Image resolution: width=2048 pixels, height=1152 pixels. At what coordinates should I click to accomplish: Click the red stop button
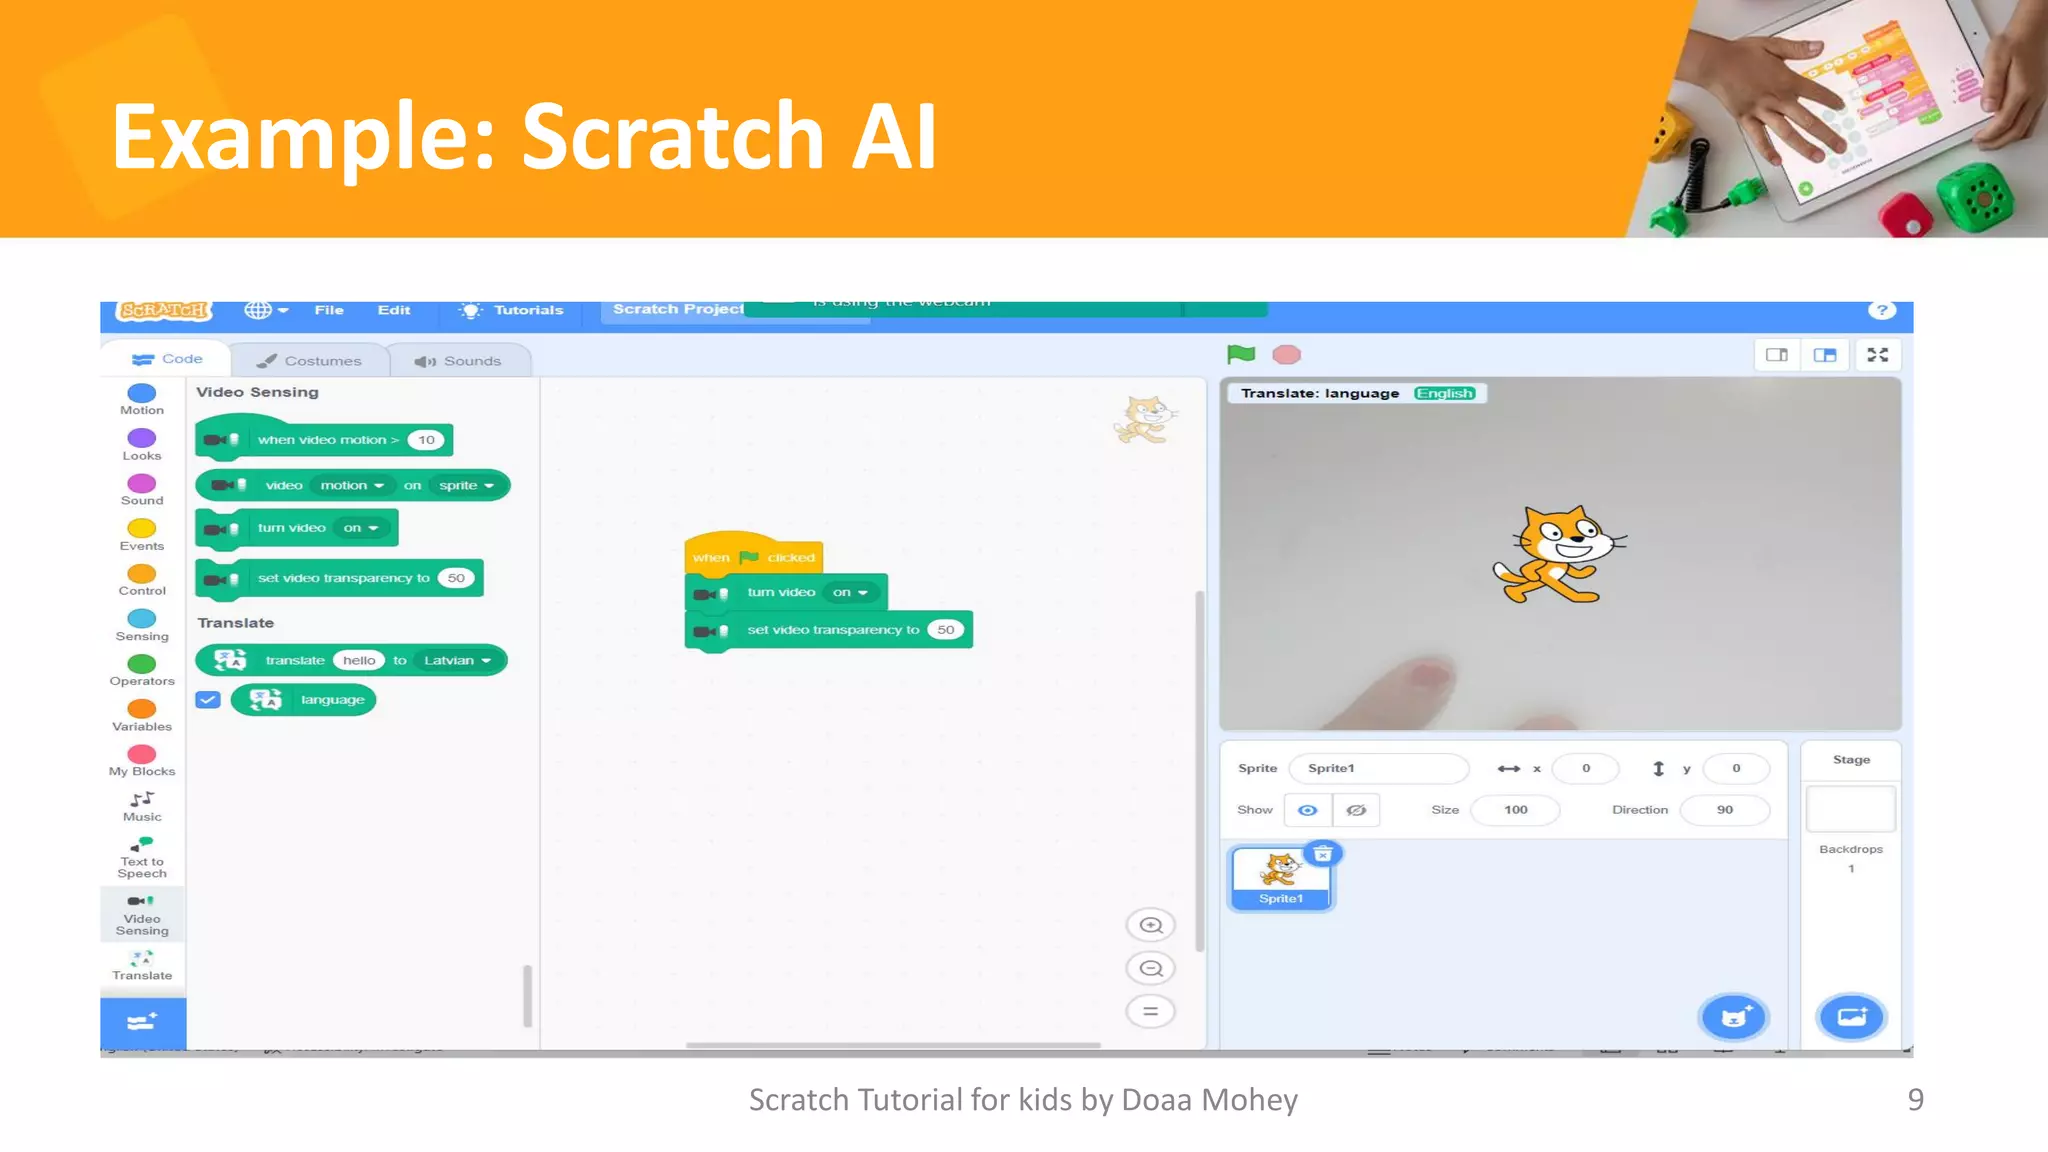click(1286, 355)
